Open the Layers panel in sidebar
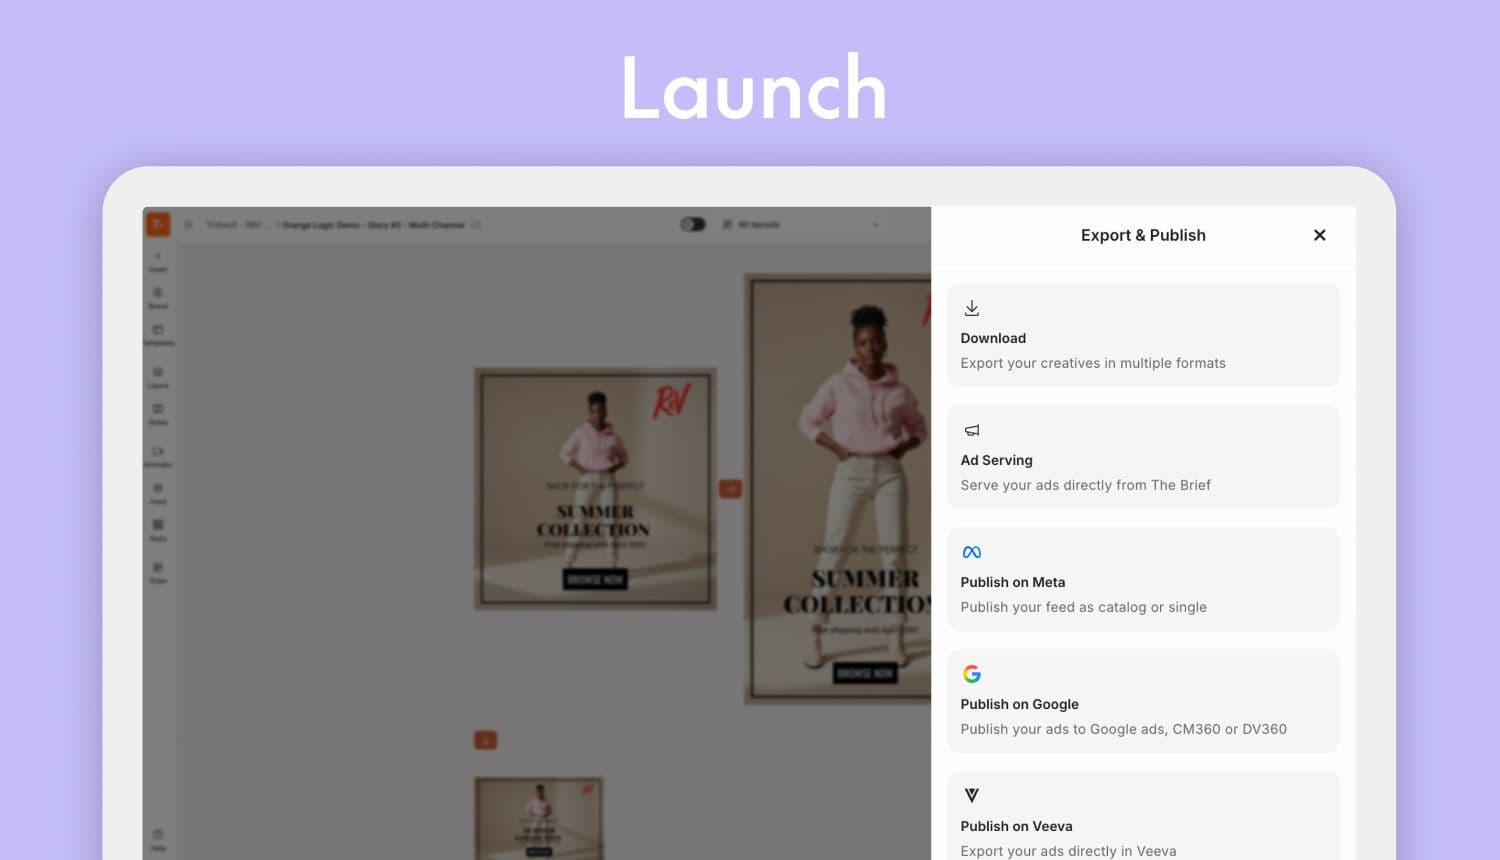This screenshot has height=860, width=1500. coord(158,377)
